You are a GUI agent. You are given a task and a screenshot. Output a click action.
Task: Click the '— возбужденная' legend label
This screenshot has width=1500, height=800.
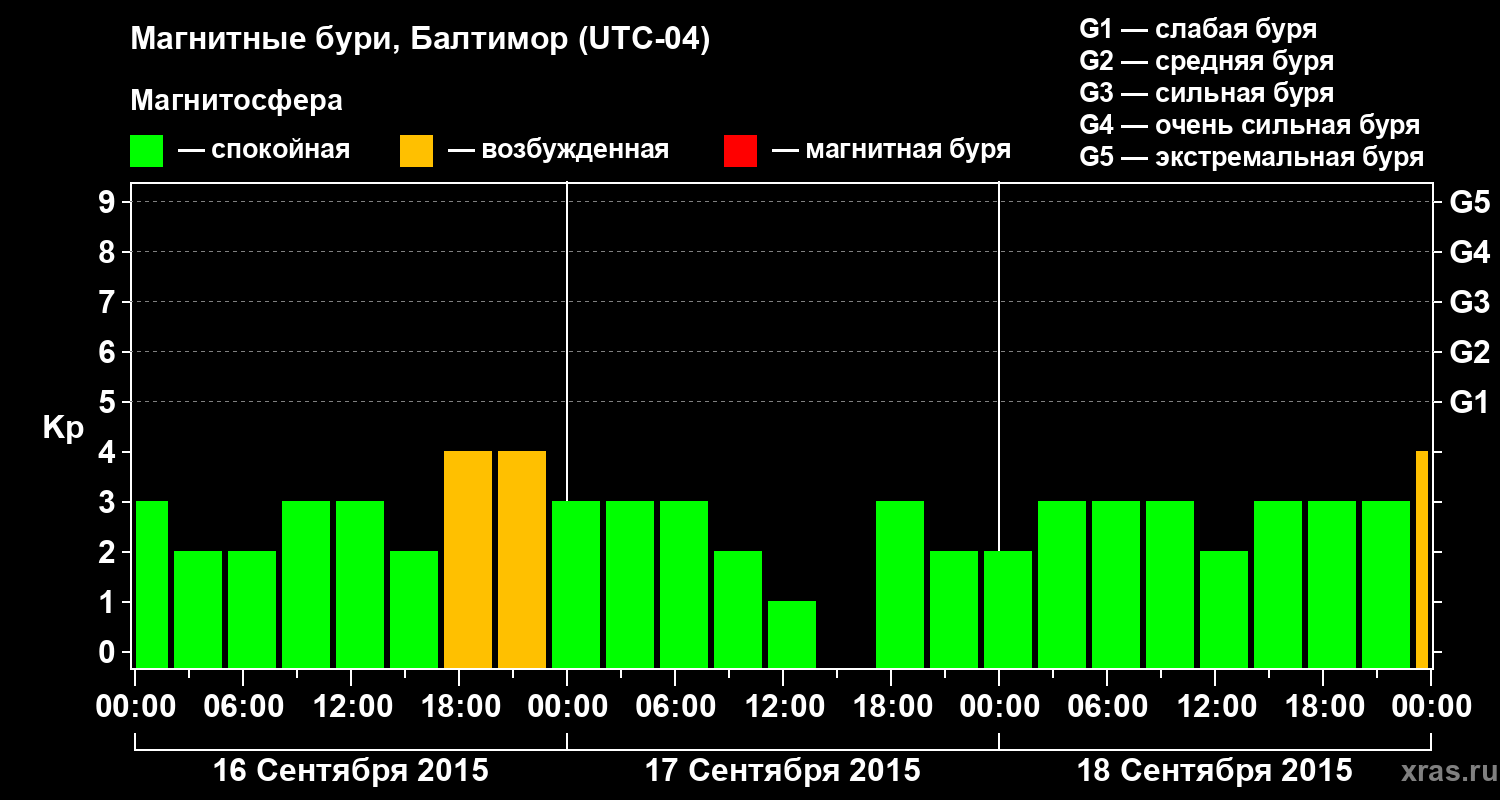(558, 151)
